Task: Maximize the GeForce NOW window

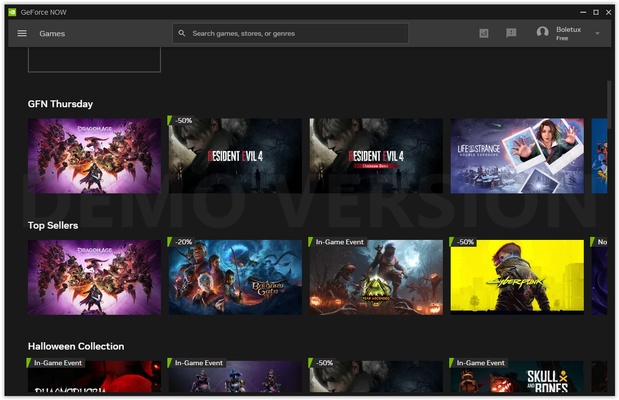Action: [x=596, y=12]
